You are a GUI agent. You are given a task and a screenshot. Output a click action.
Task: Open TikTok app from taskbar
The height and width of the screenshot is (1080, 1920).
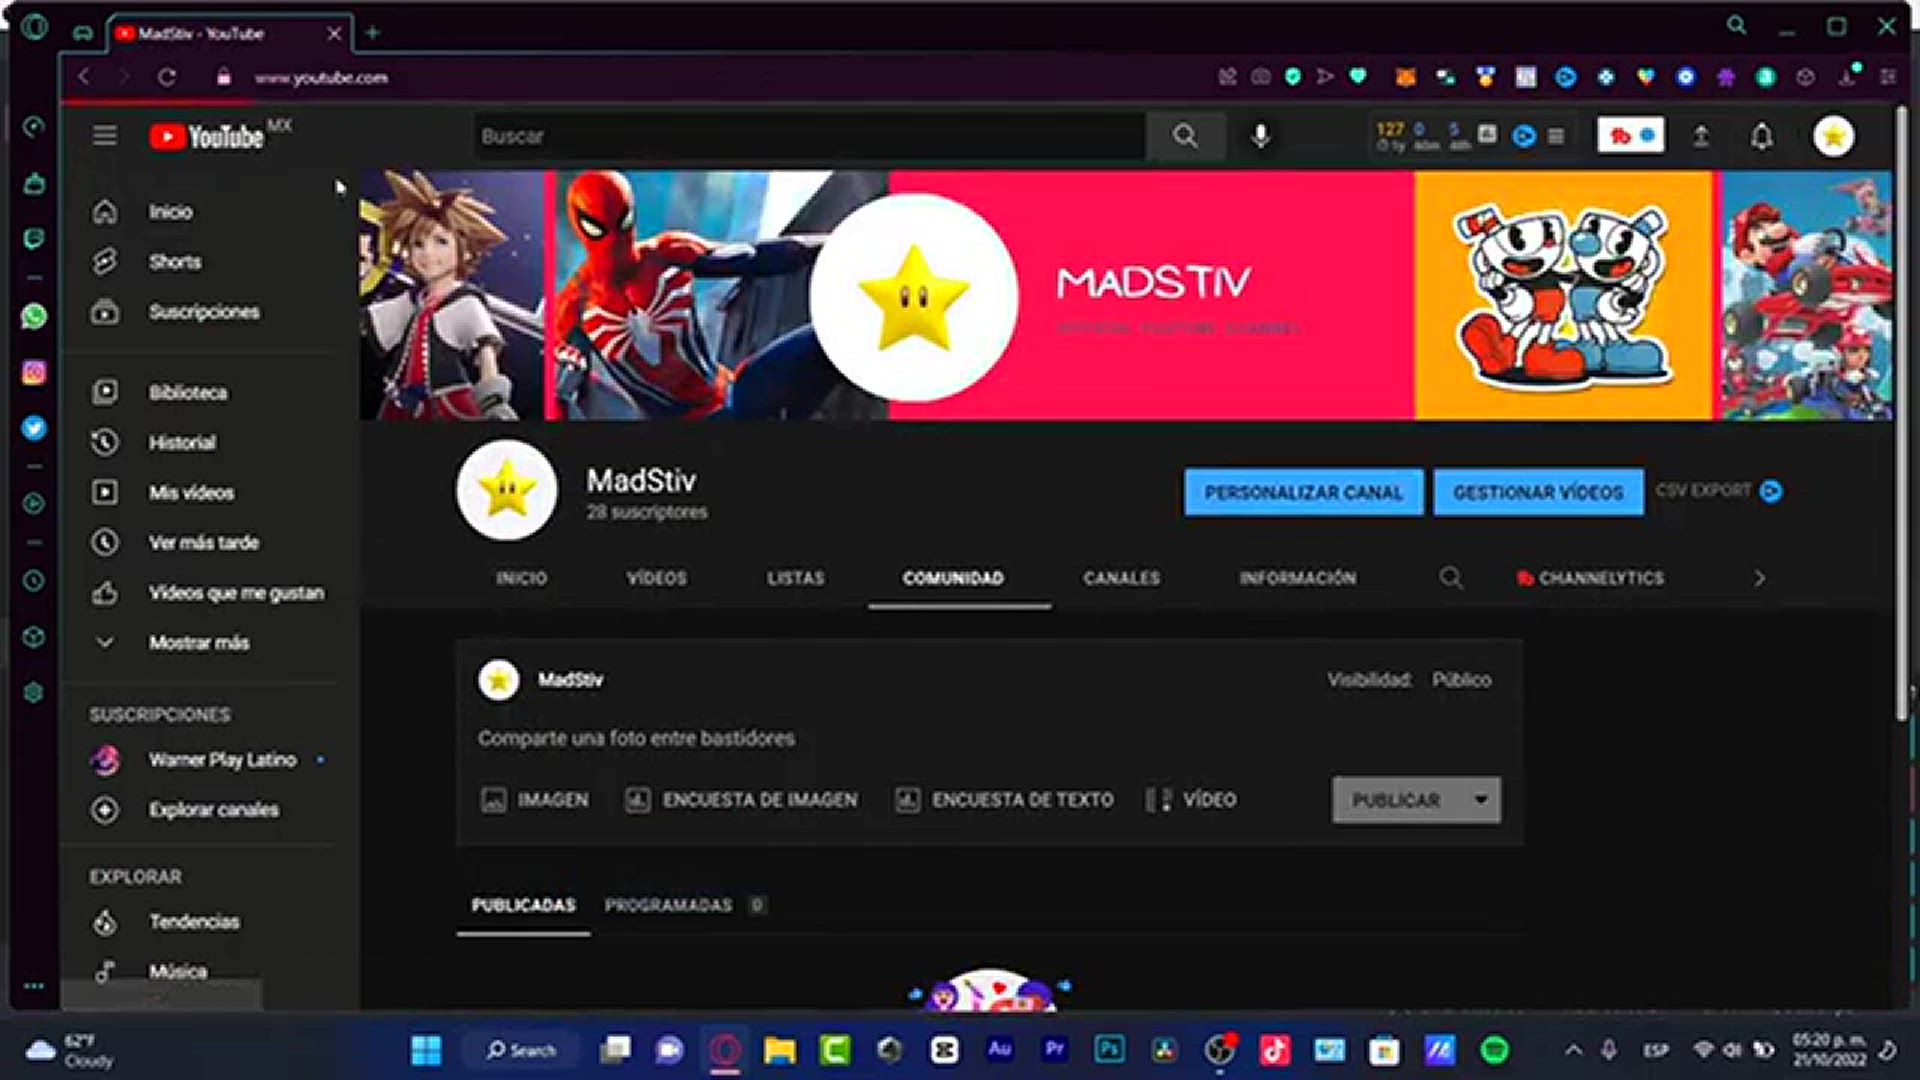point(1274,1050)
